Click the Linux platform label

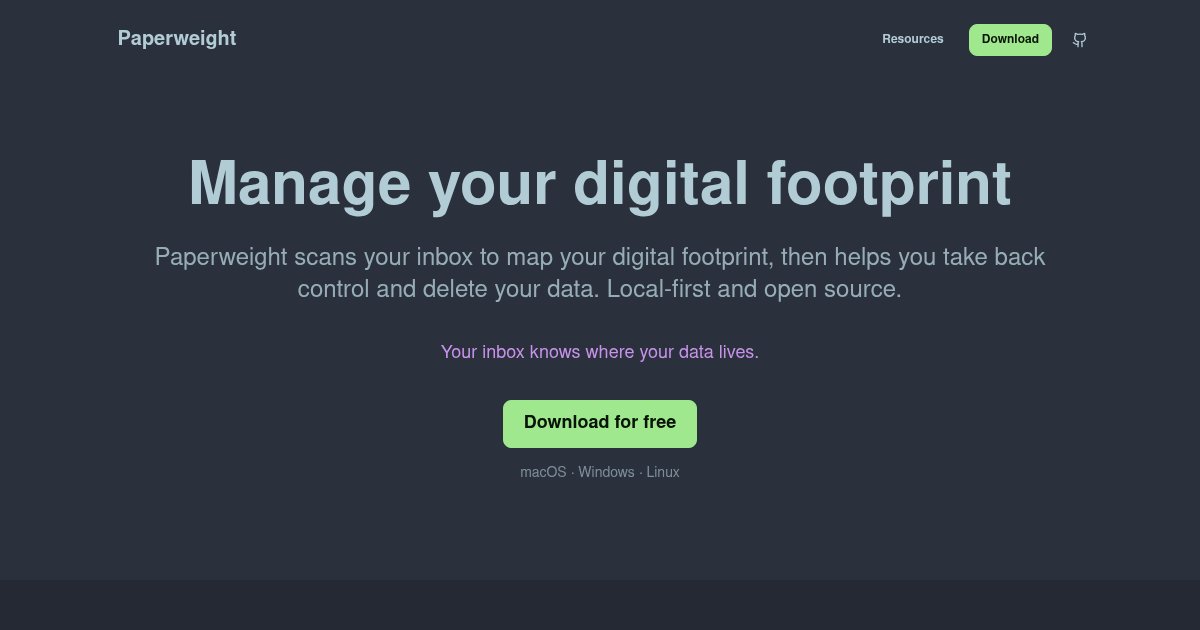tap(662, 472)
